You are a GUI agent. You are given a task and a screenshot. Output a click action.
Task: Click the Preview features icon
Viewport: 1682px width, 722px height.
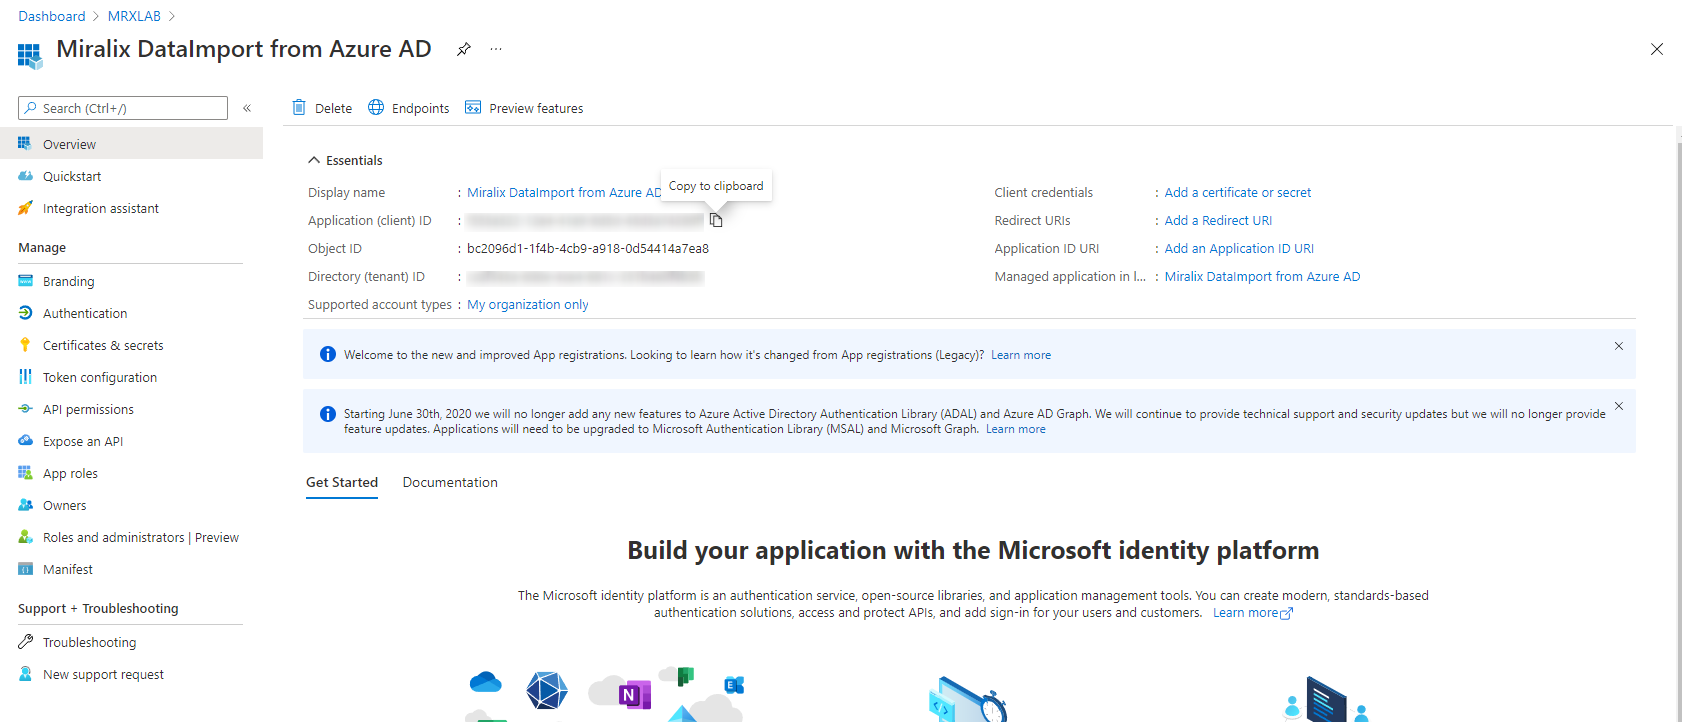[473, 107]
